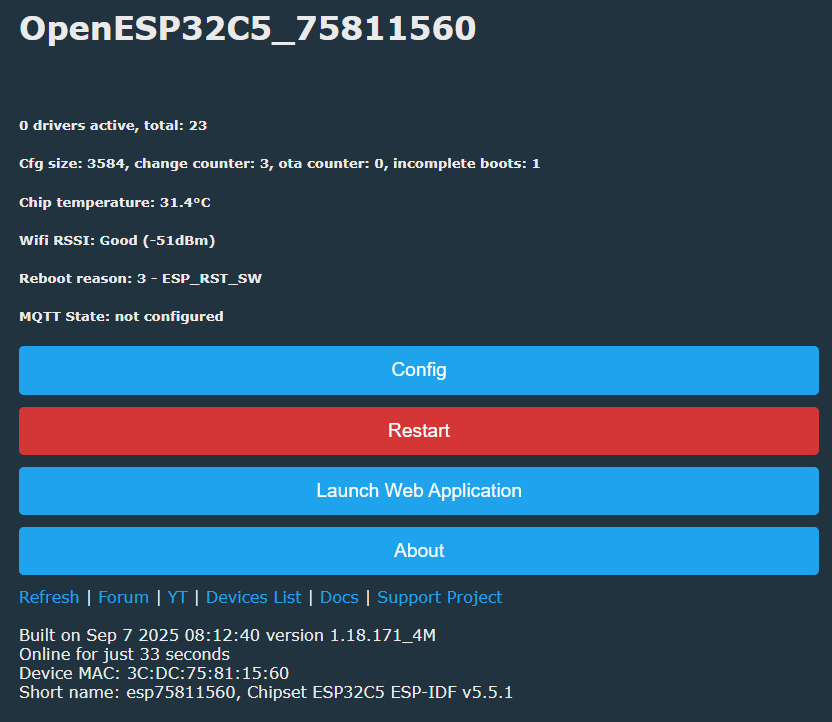Click the 'Wifi RSSI: Good (-51dBm)' text
832x722 pixels.
tap(117, 241)
